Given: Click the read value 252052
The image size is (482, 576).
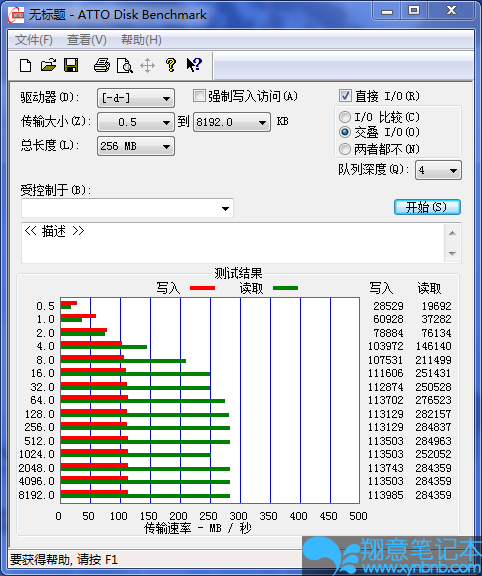Looking at the screenshot, I should tap(434, 454).
